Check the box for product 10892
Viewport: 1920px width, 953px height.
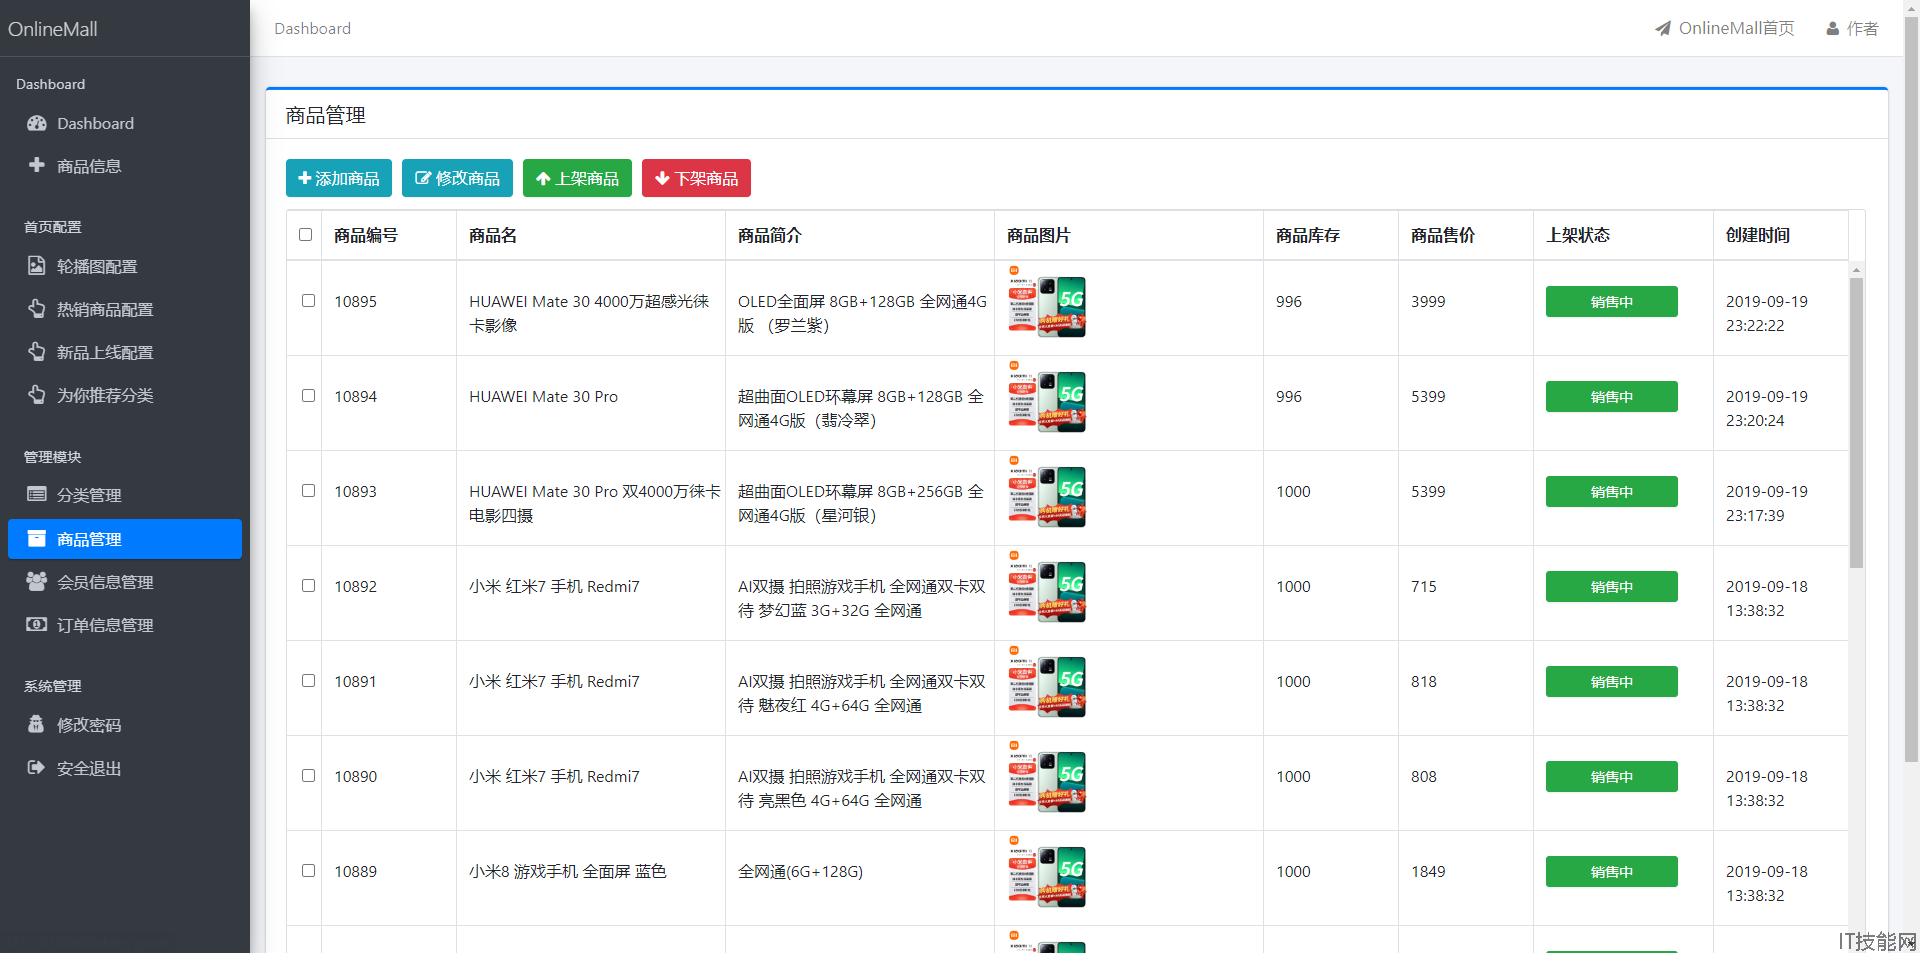[309, 586]
